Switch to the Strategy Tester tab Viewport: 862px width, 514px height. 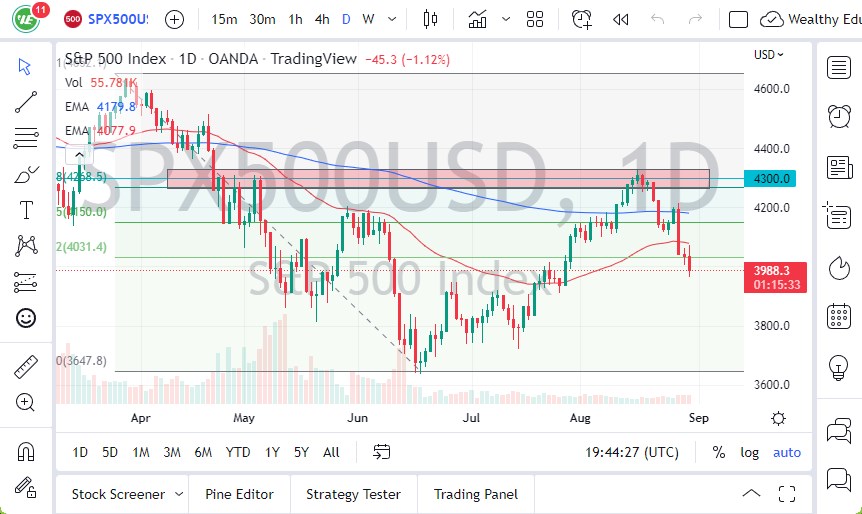pyautogui.click(x=353, y=494)
